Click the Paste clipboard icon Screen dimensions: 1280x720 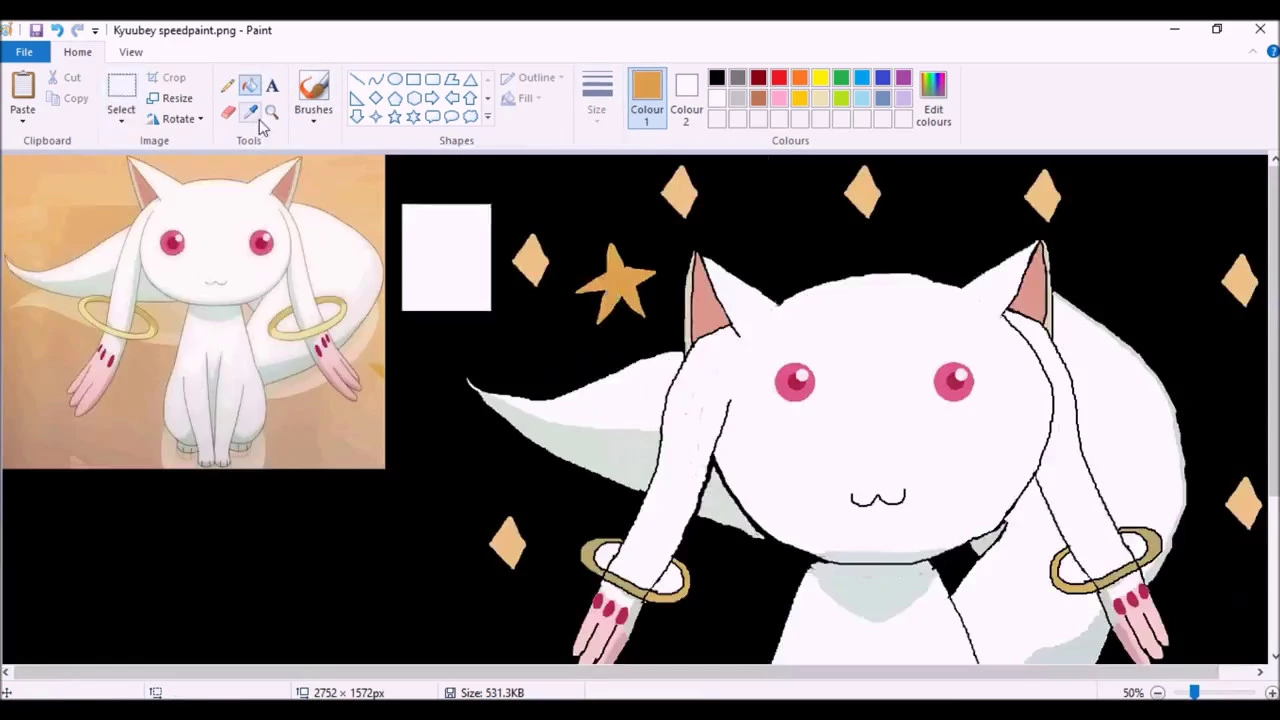pyautogui.click(x=23, y=85)
